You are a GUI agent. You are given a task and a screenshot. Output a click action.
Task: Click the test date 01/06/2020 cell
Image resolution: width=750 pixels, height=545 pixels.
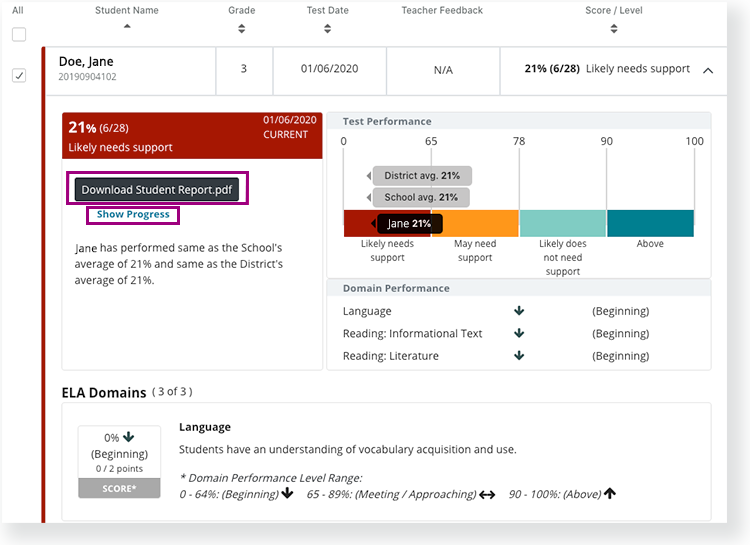pyautogui.click(x=330, y=69)
